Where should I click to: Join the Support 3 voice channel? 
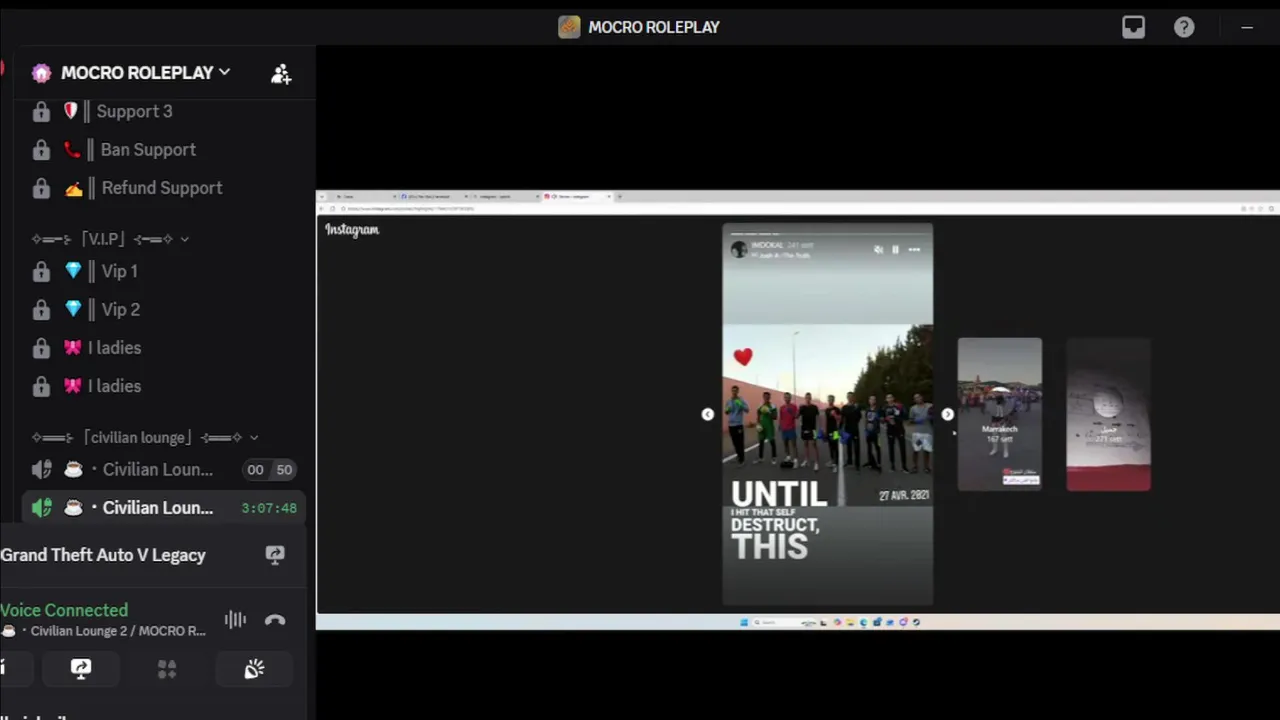165,111
